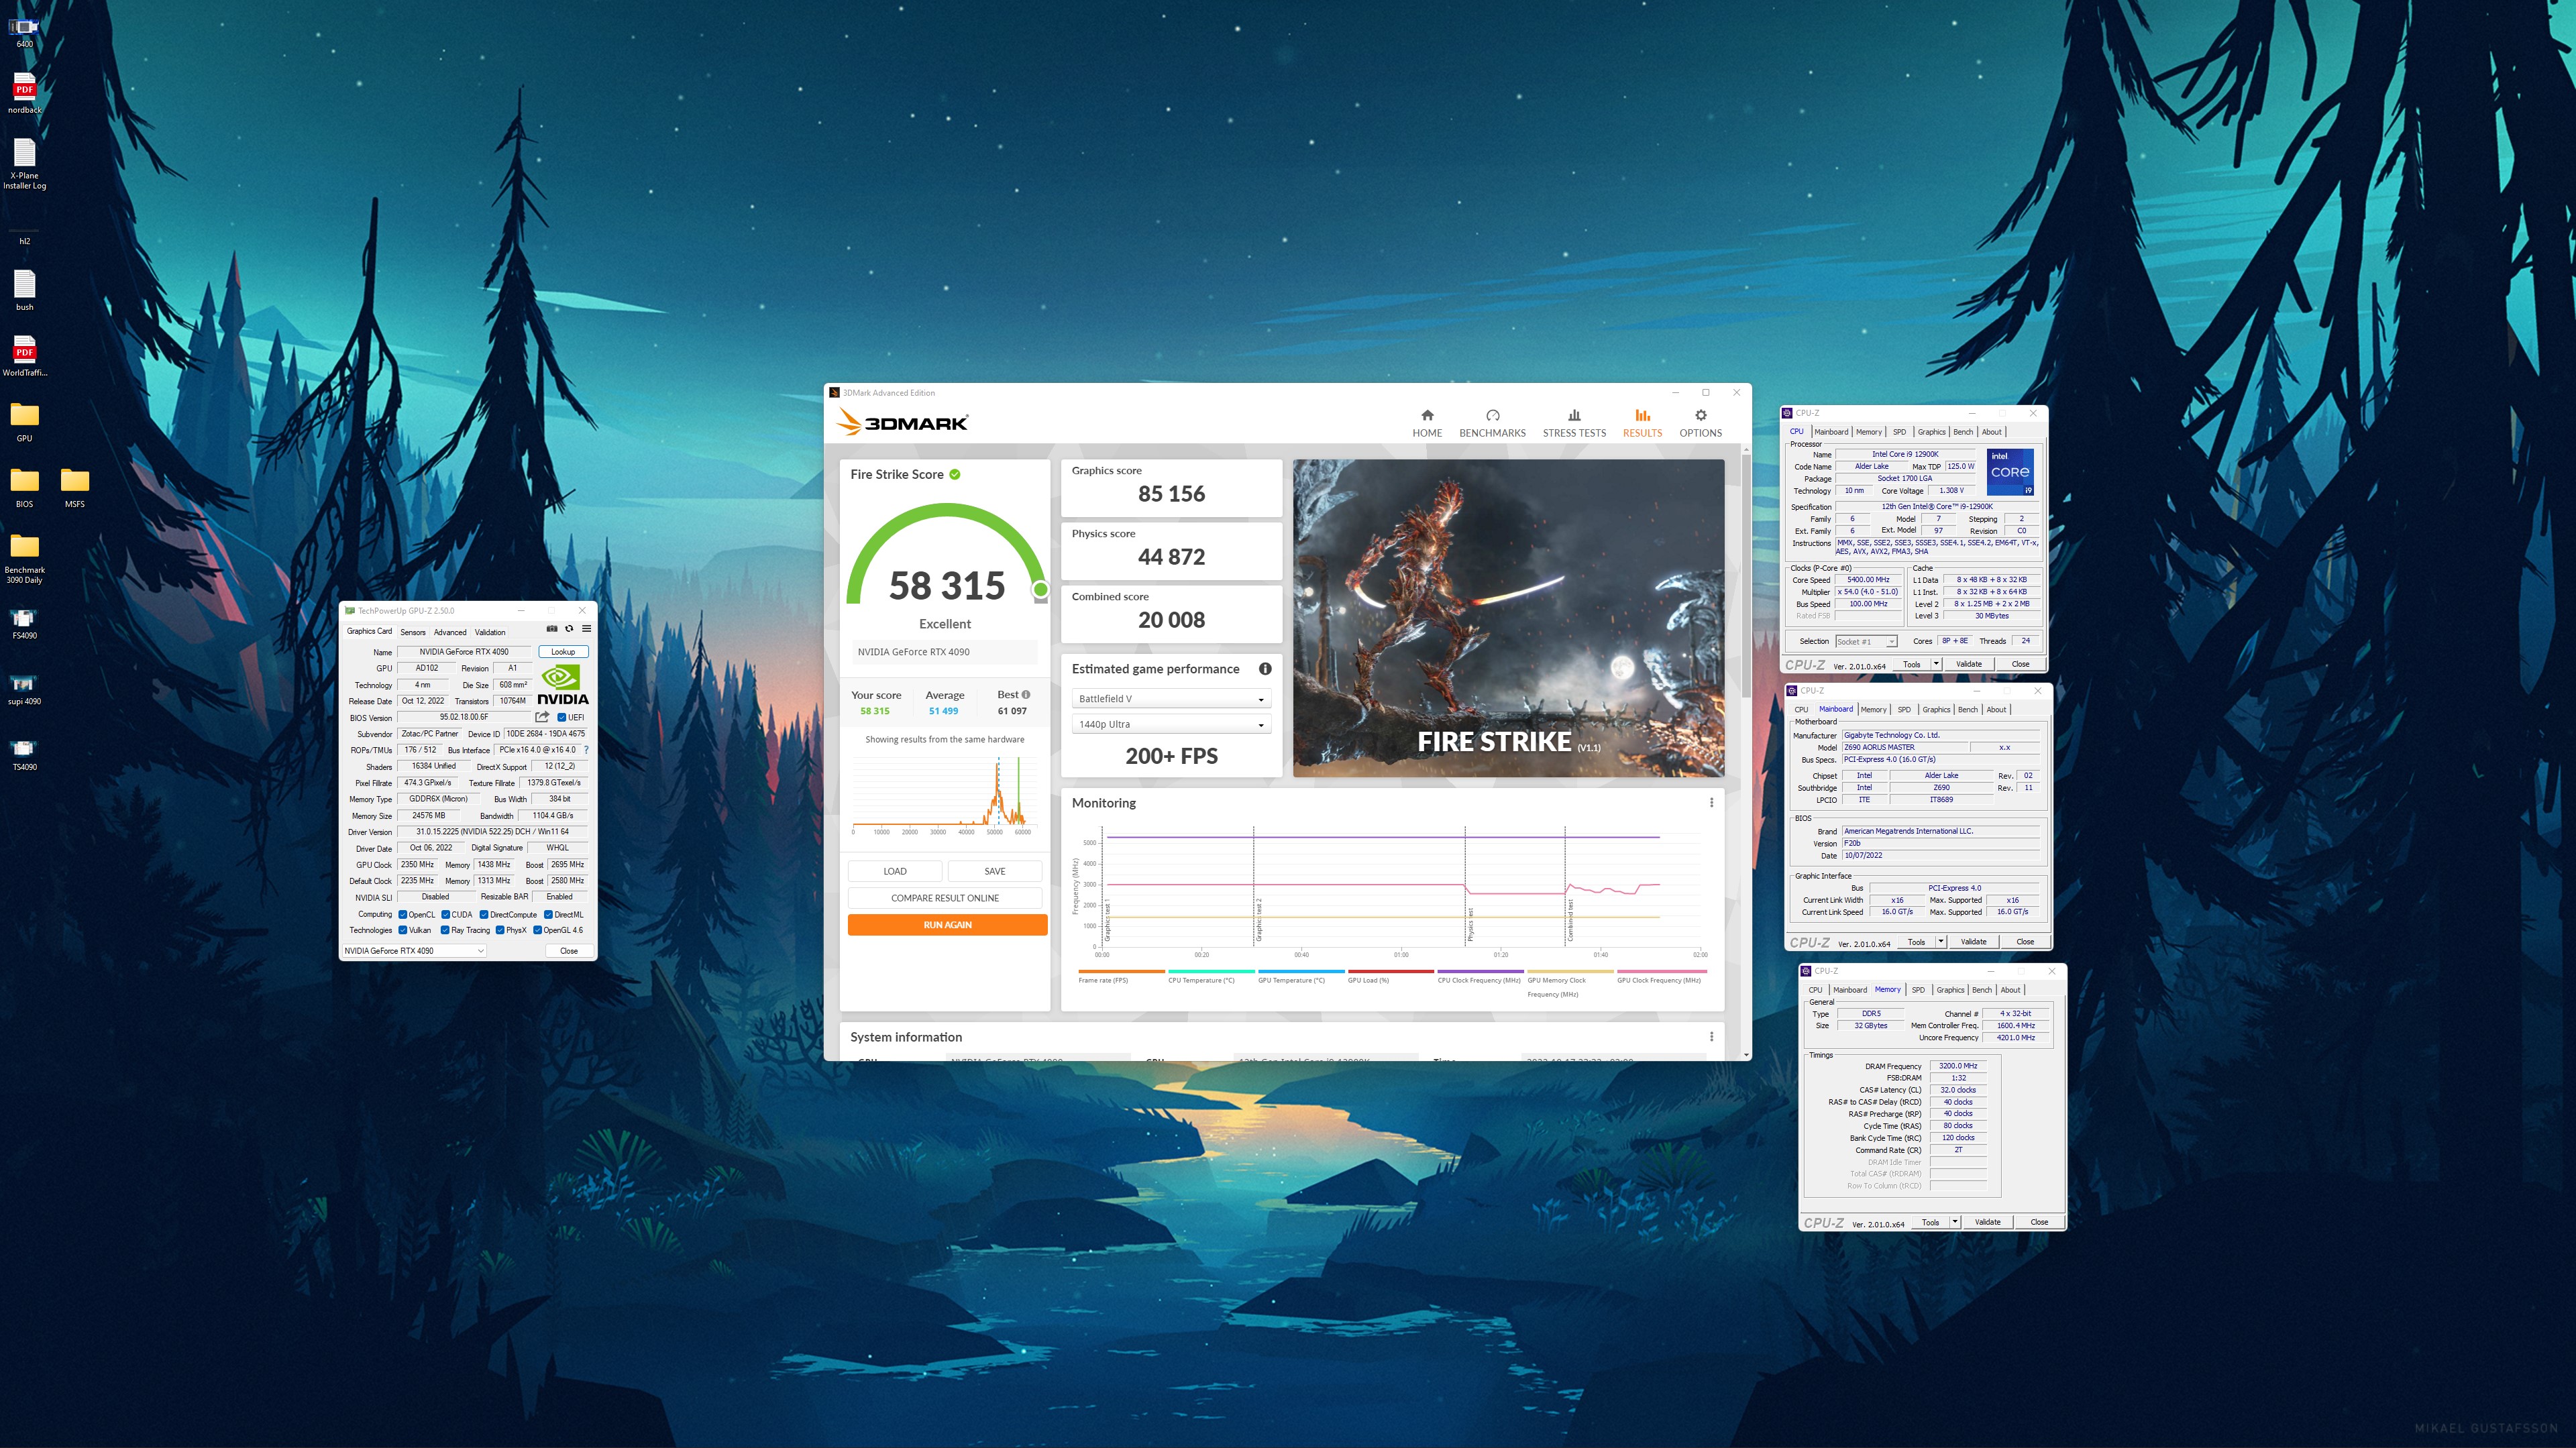The image size is (2576, 1448).
Task: Expand the Tools arrow in the CPU-Z Memory window
Action: (1955, 1222)
